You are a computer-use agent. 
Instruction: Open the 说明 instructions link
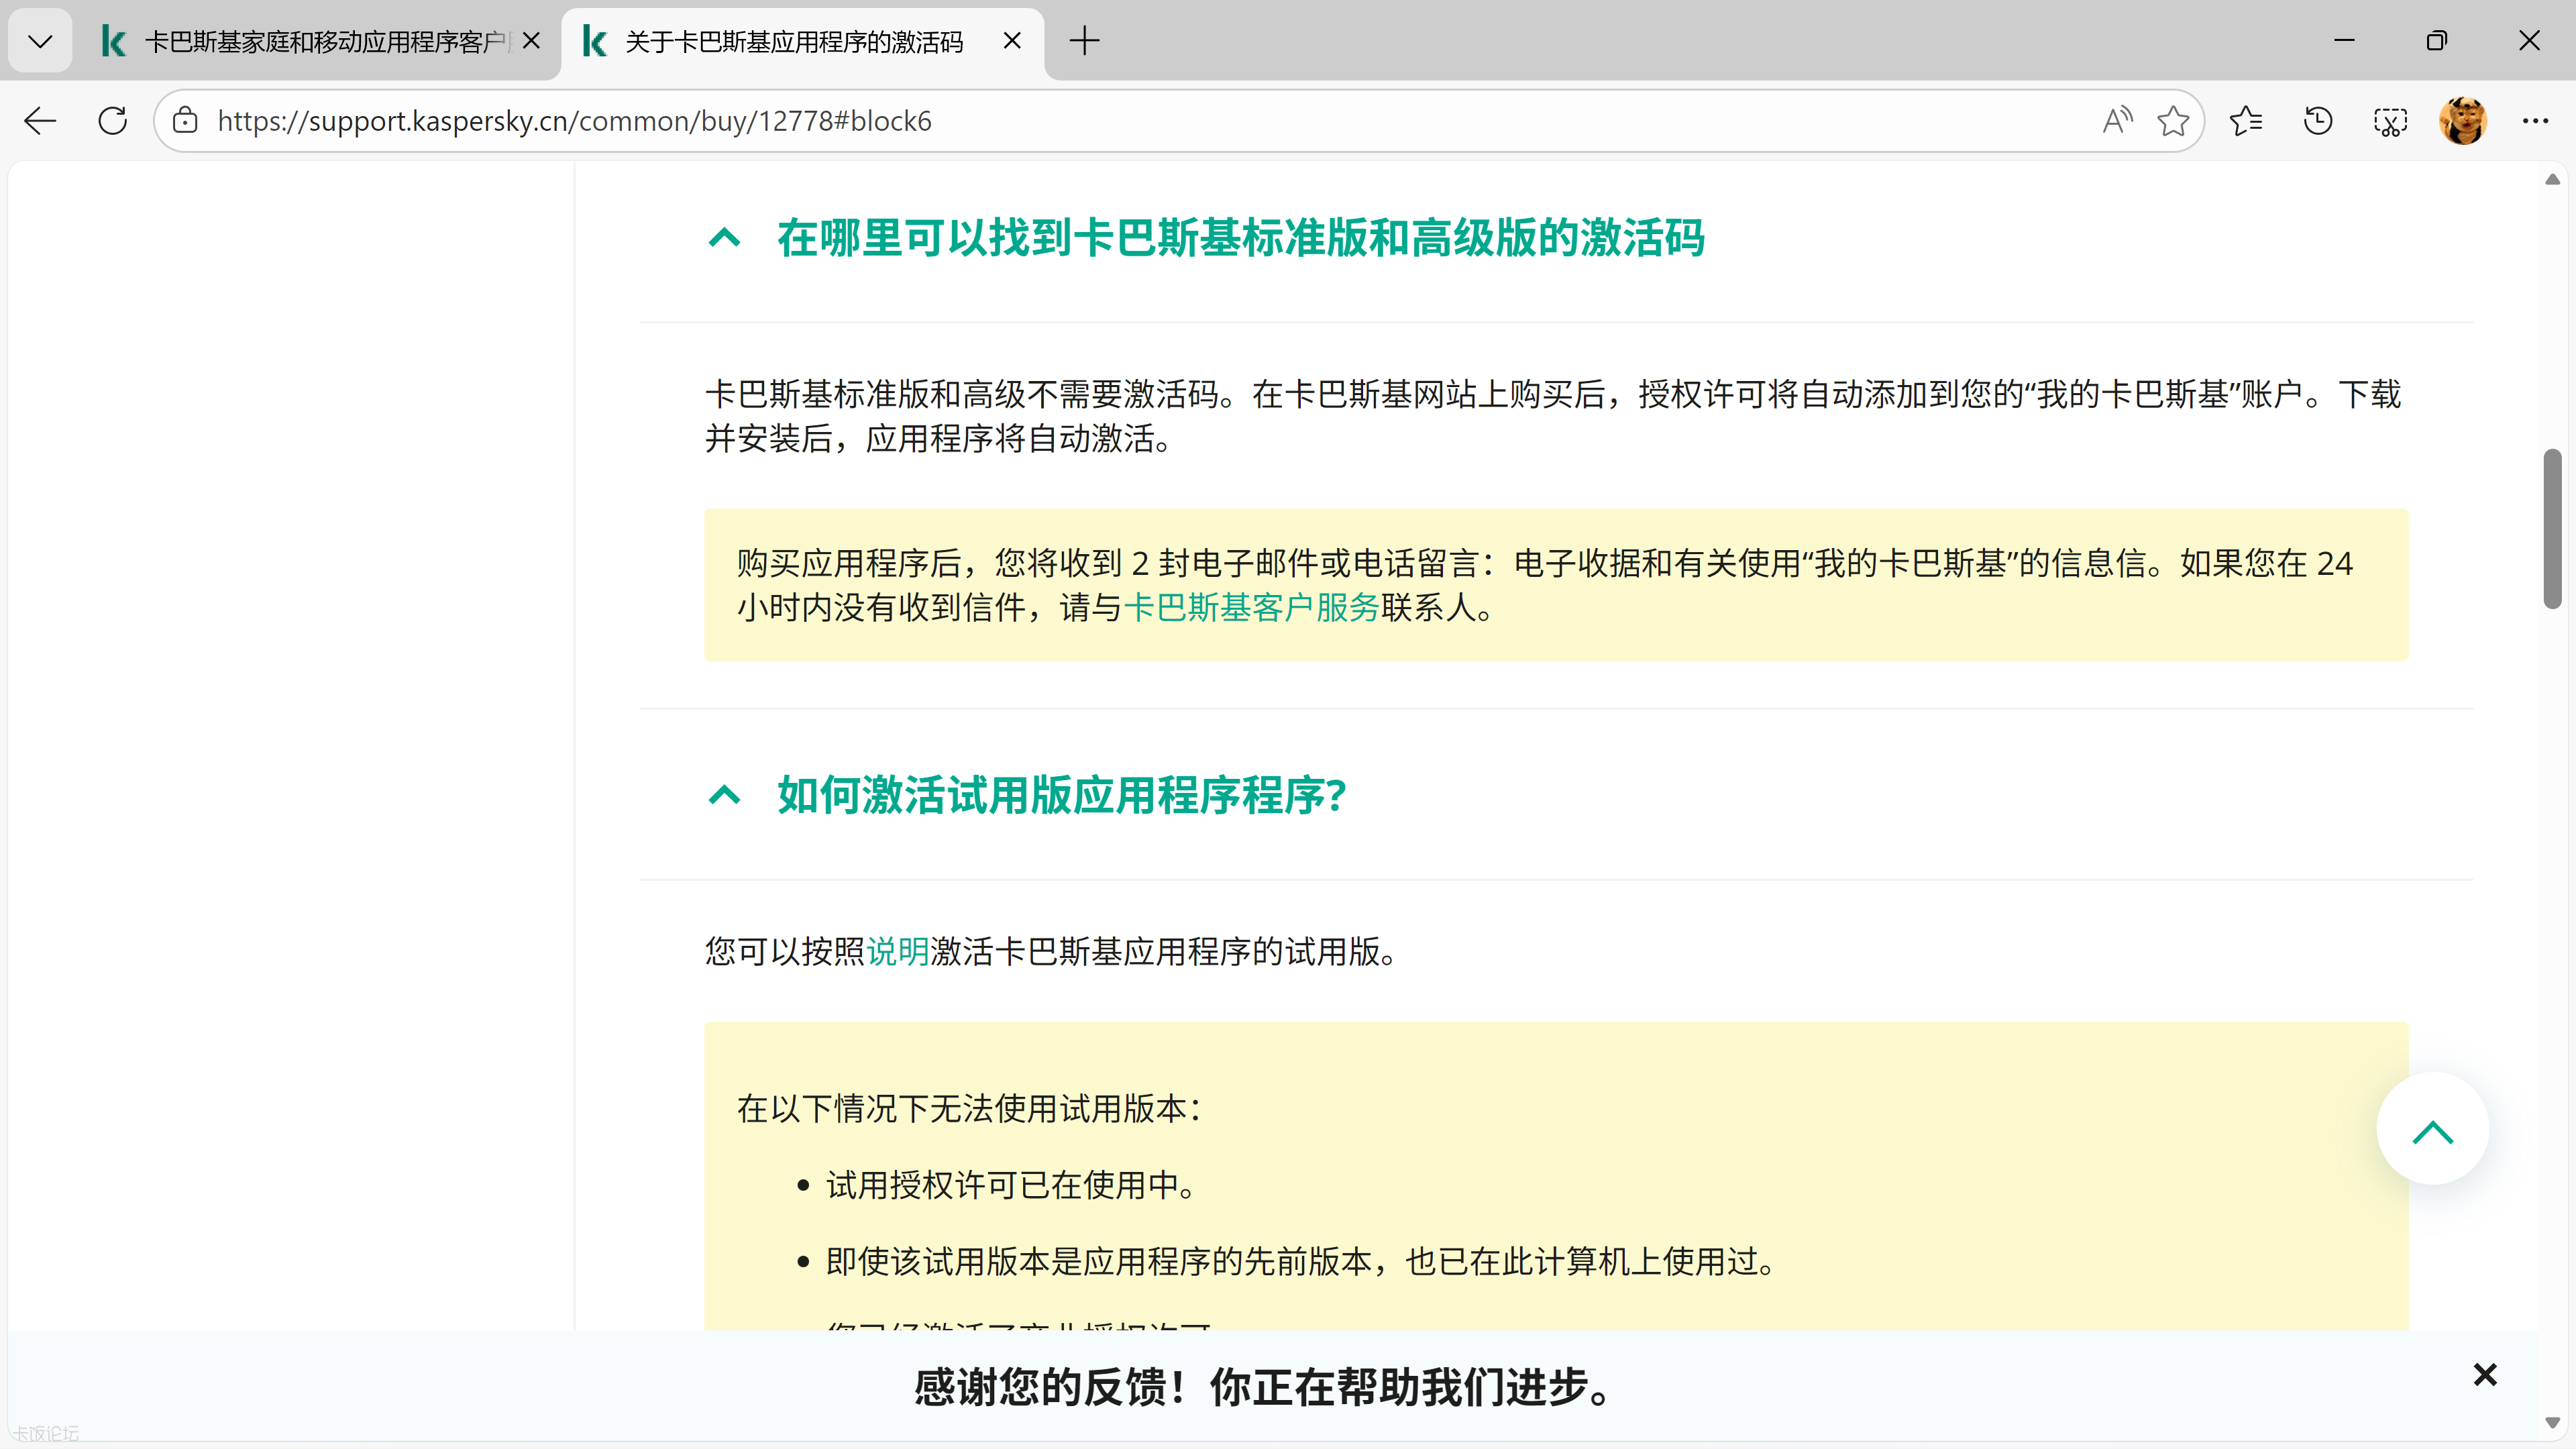tap(897, 952)
